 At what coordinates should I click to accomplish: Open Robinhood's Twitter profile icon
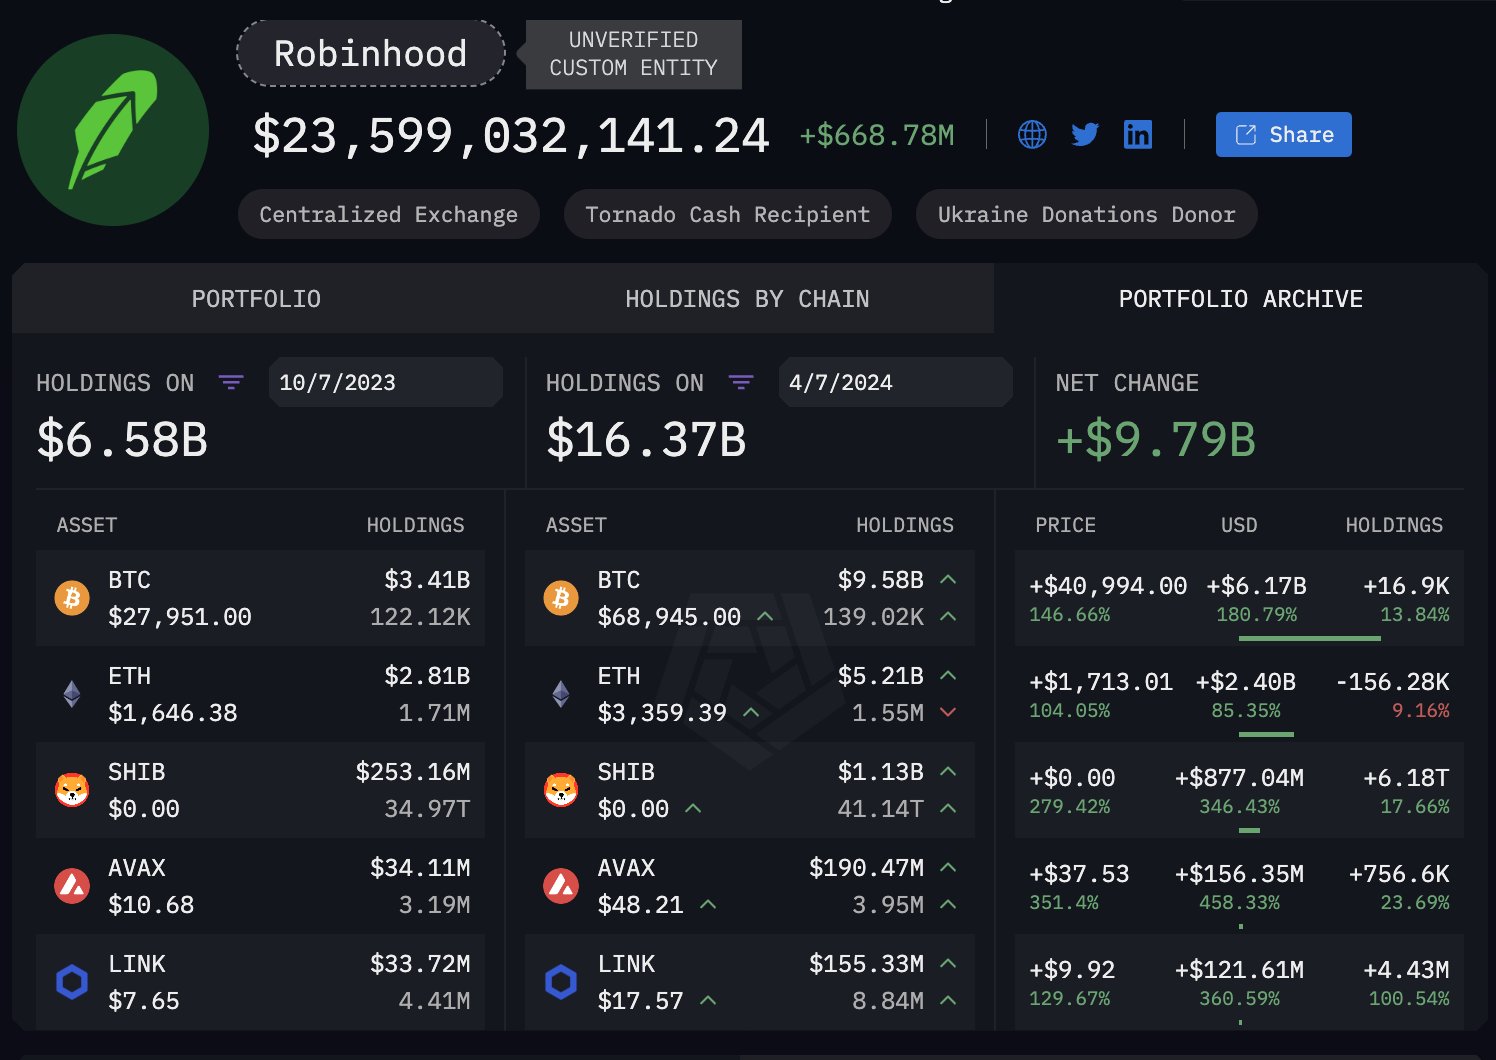[x=1085, y=134]
